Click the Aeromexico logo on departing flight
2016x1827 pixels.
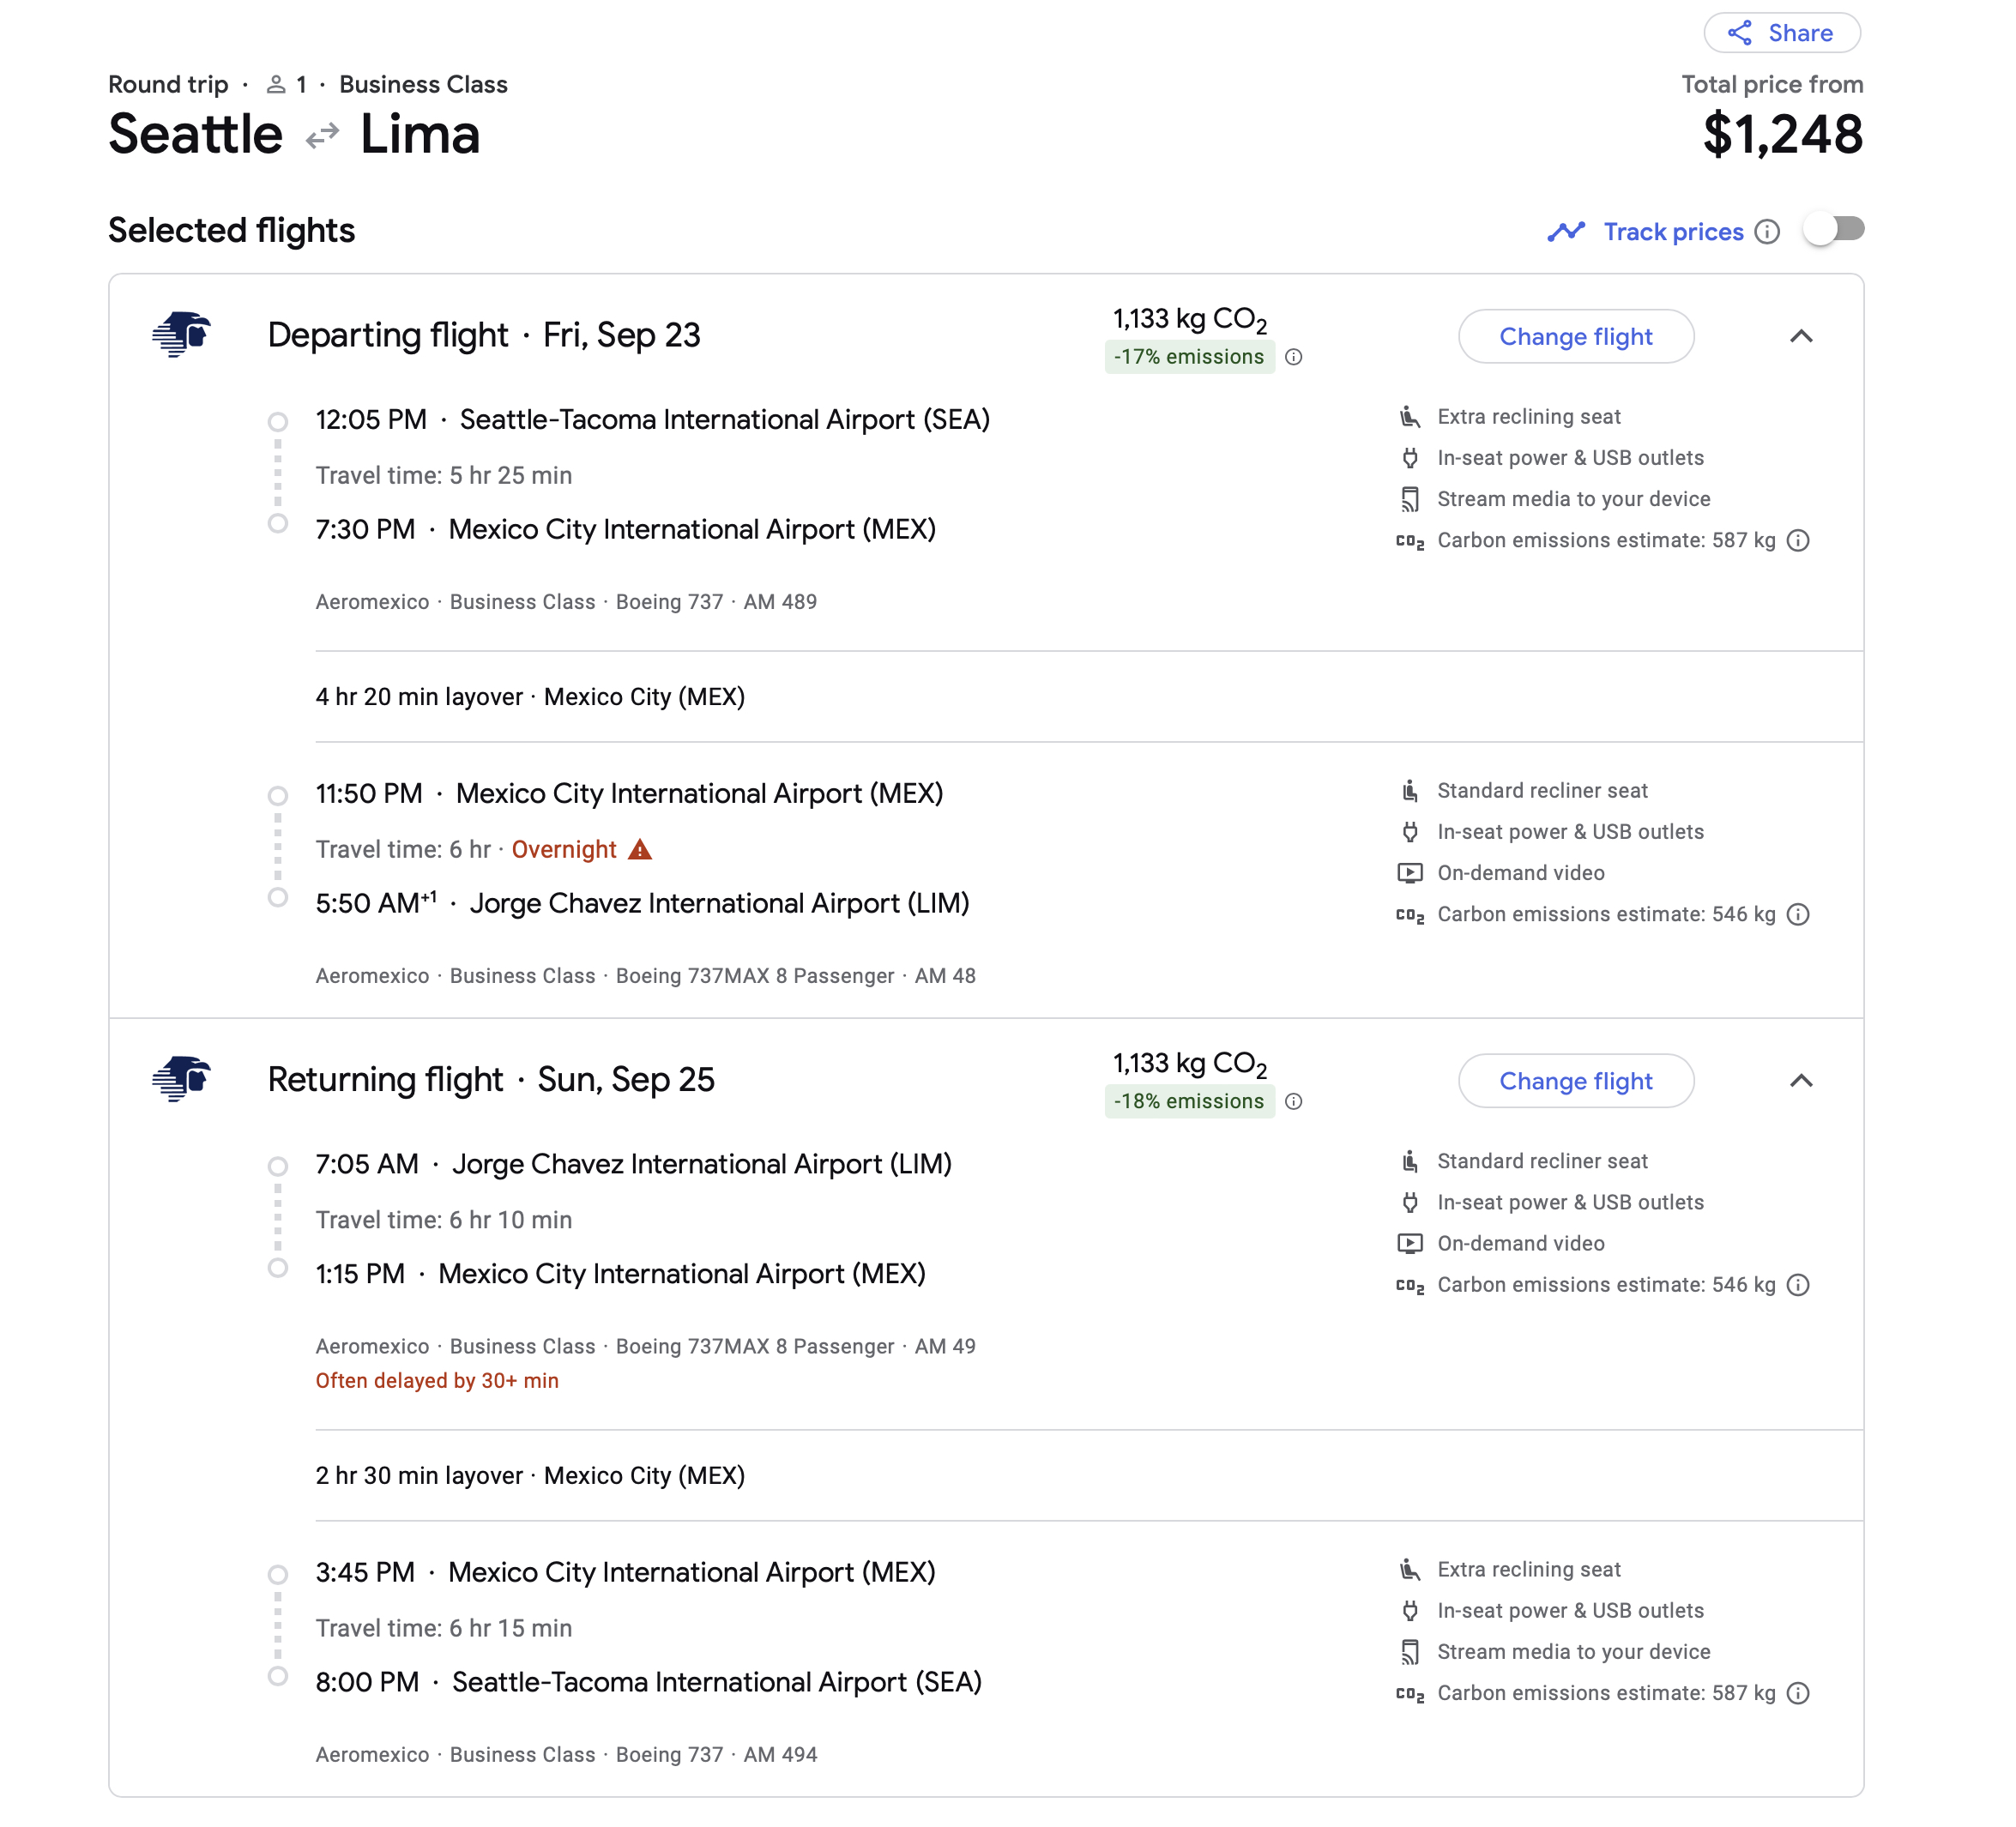click(182, 334)
